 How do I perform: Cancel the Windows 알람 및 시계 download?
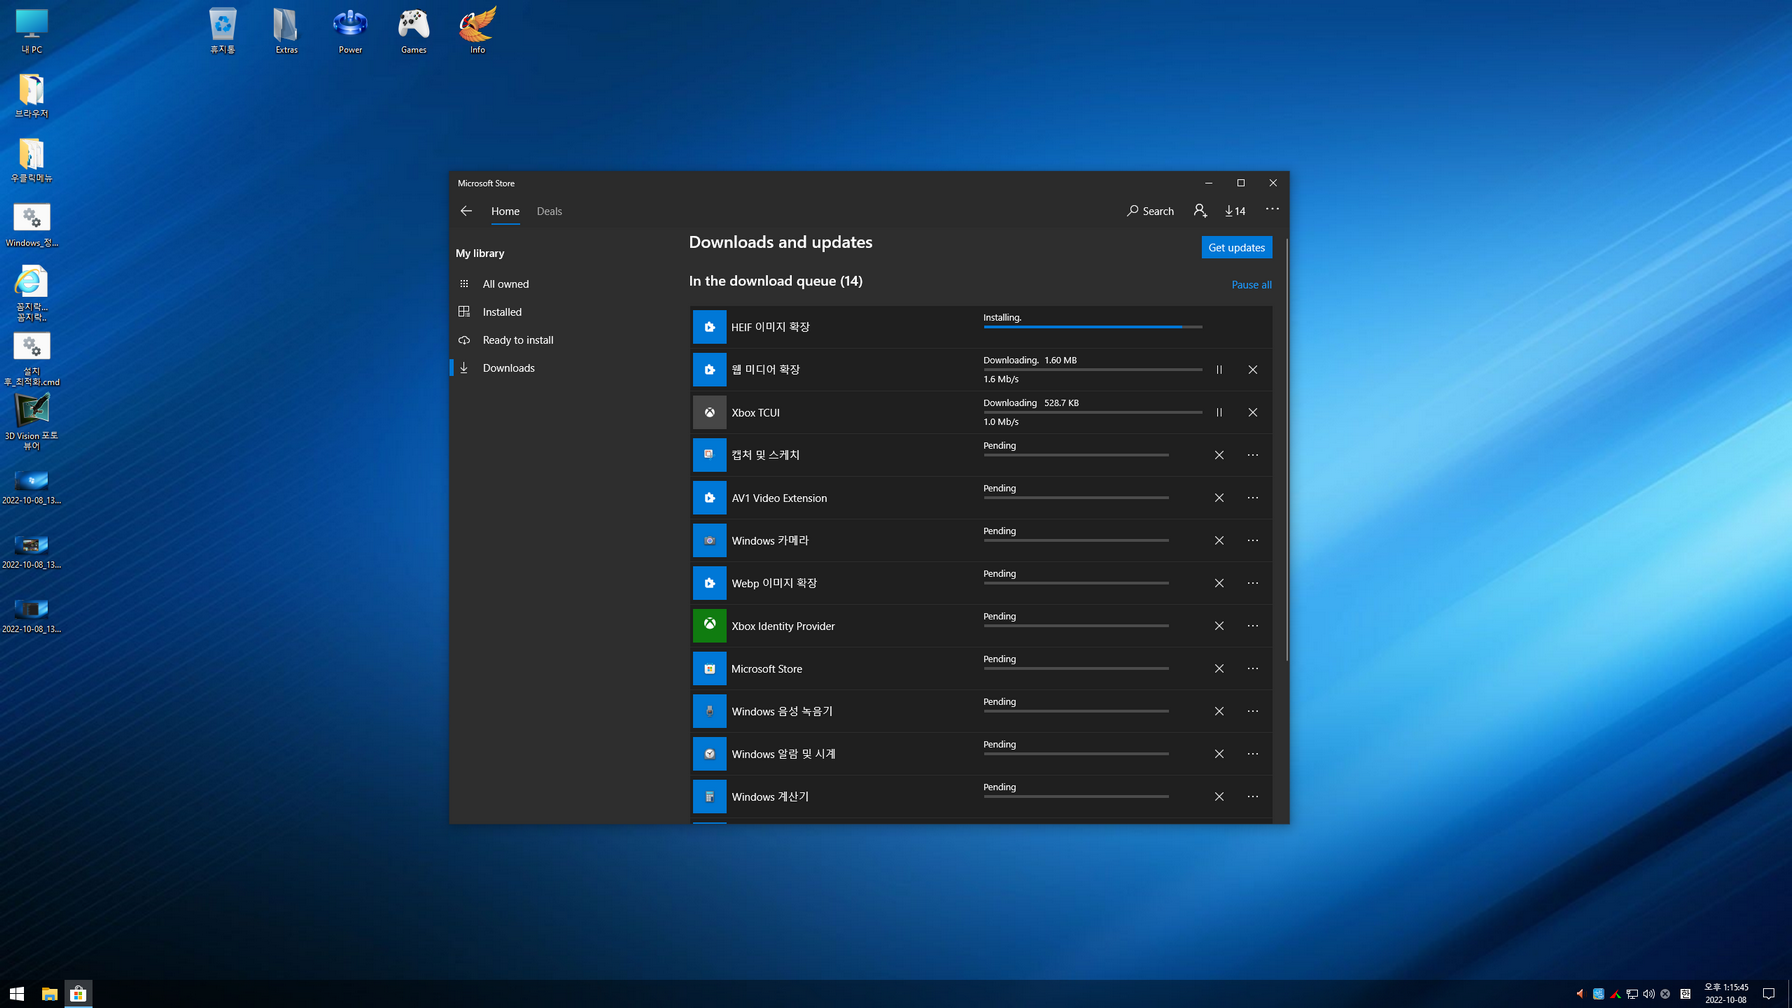pyautogui.click(x=1219, y=754)
